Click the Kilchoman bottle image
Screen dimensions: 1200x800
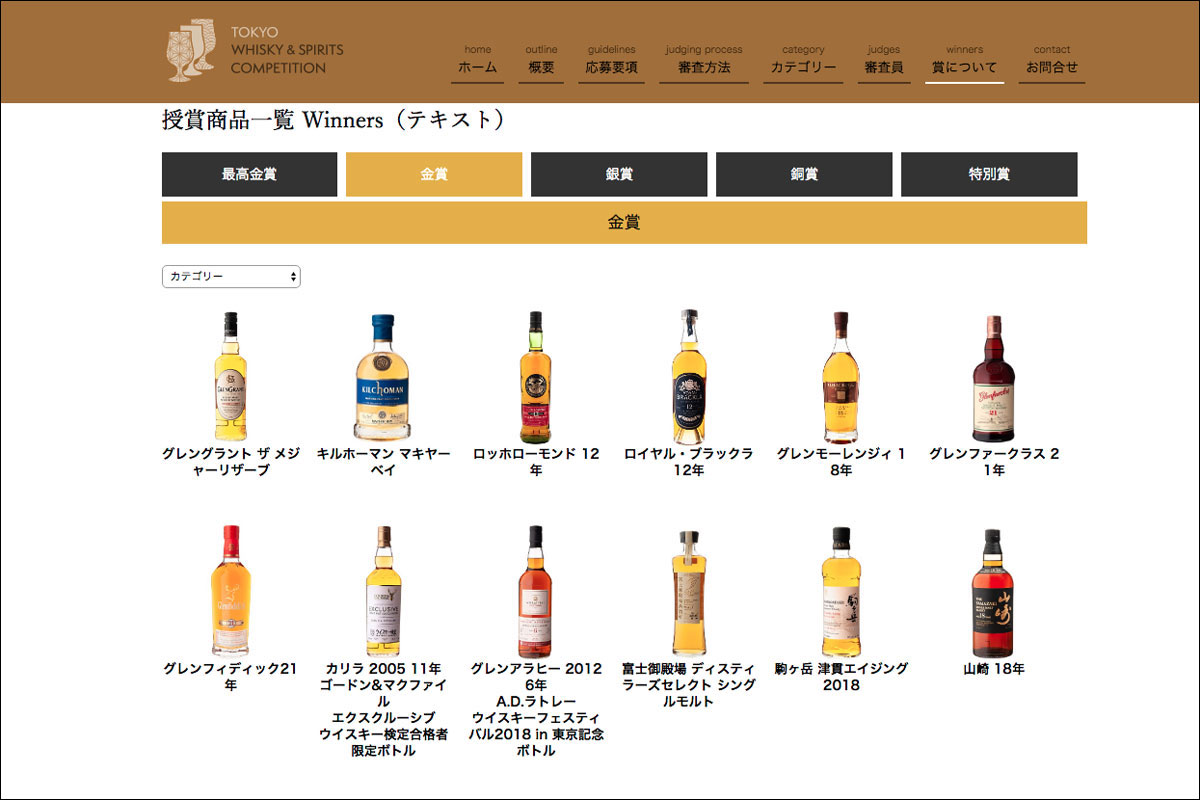(383, 376)
